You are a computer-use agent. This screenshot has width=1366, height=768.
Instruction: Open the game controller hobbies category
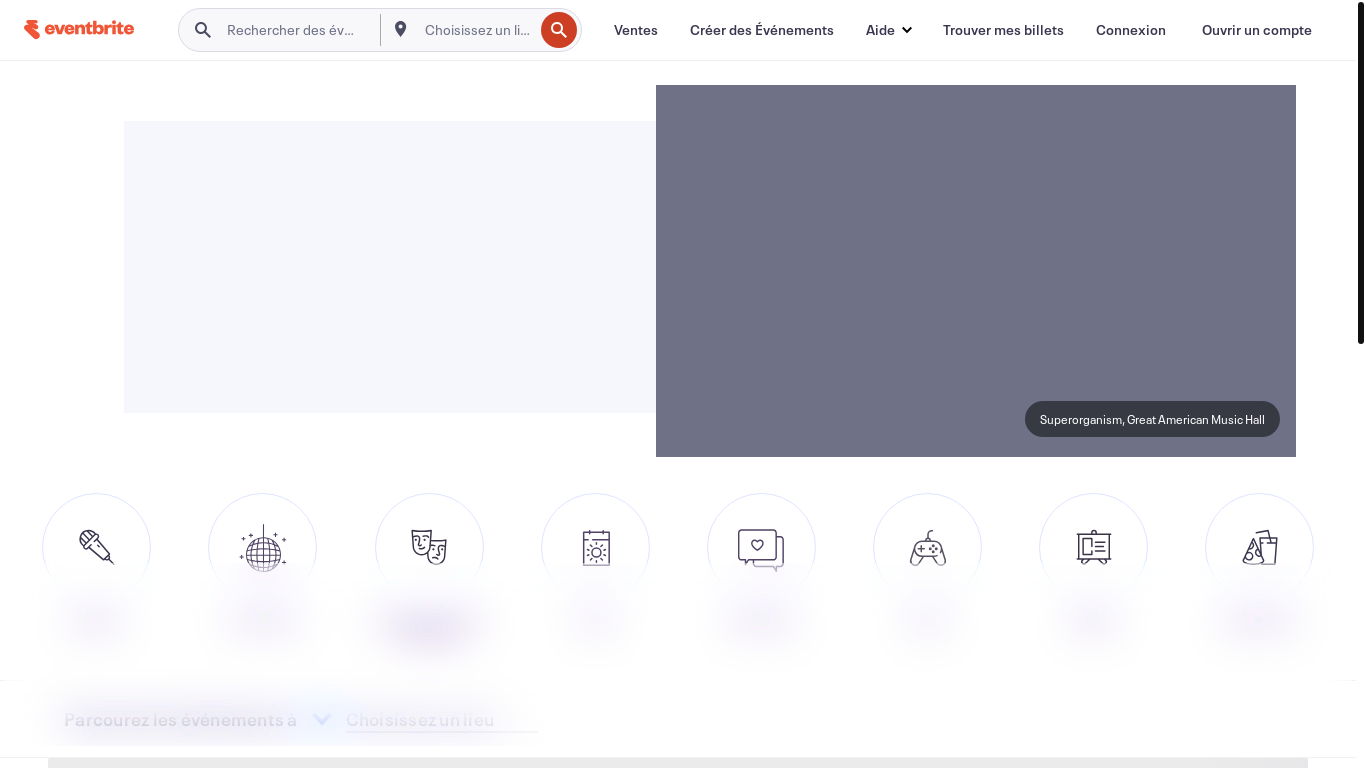click(x=927, y=548)
